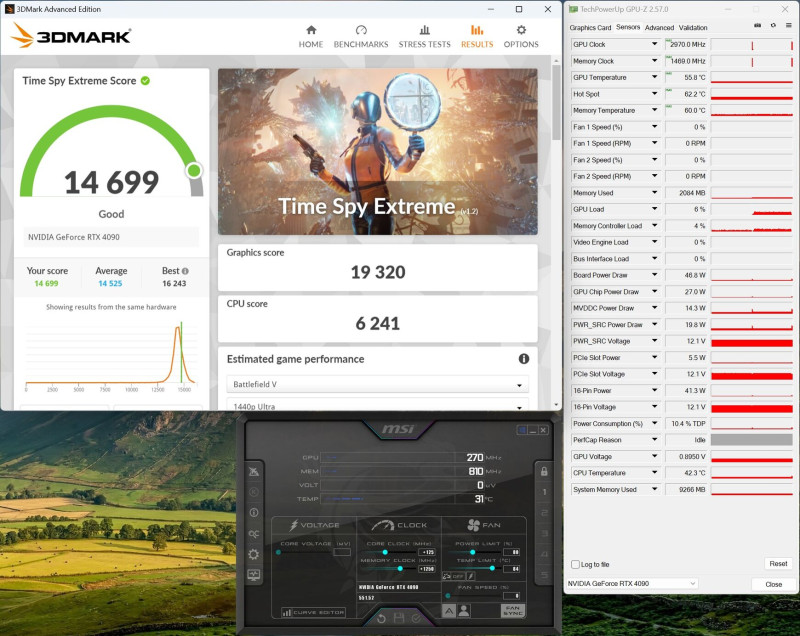Open Battlefield V game dropdown

click(378, 384)
